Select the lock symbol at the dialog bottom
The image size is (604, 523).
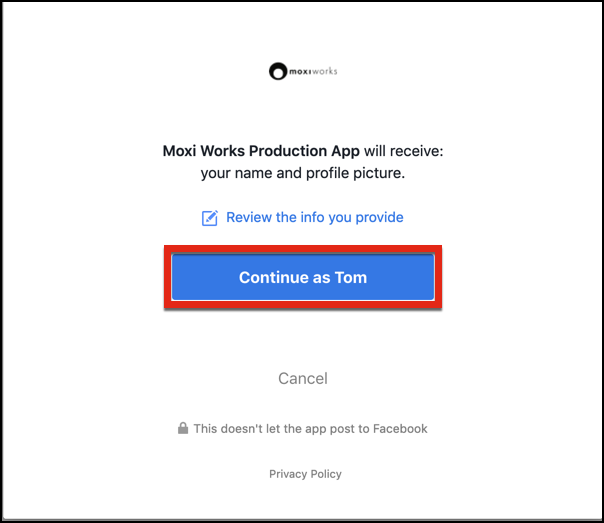coord(183,429)
